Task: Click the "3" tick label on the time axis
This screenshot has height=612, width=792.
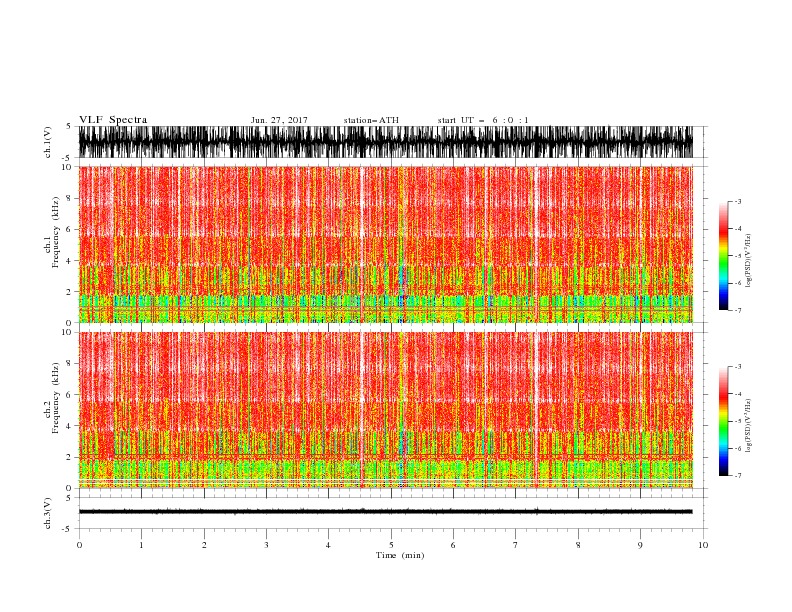Action: (266, 545)
